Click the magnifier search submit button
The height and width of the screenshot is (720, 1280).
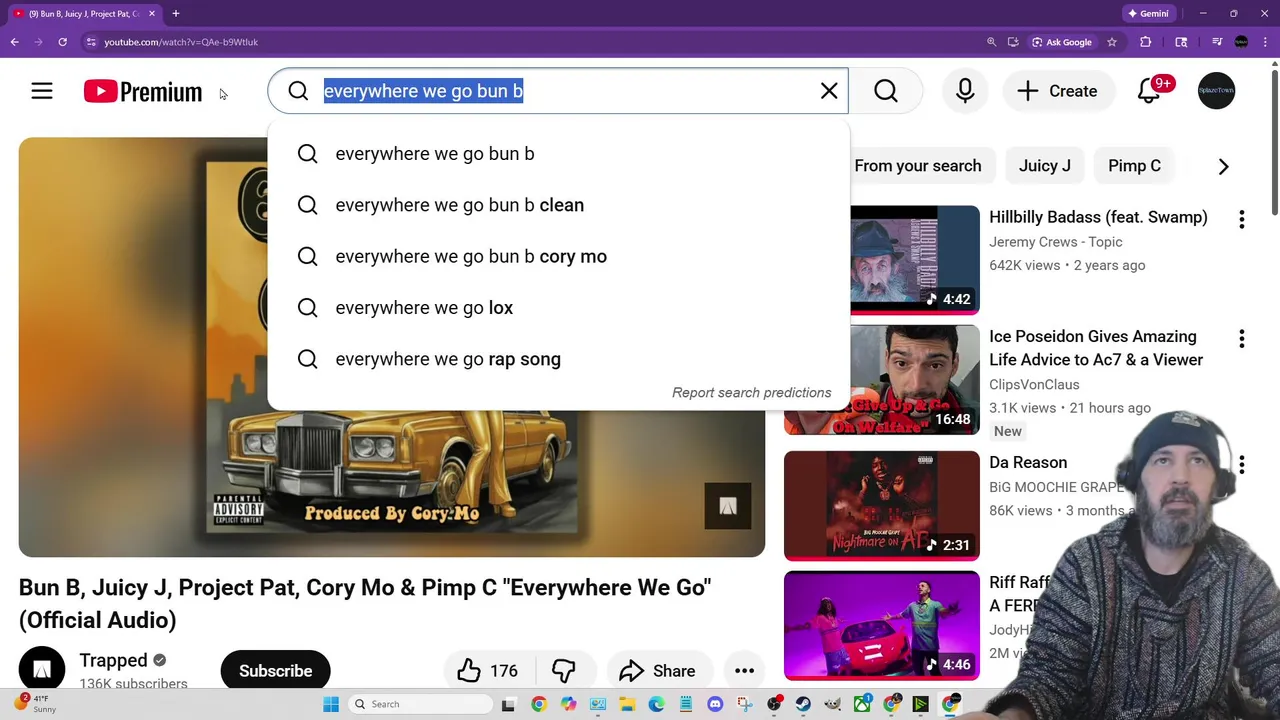pos(886,91)
